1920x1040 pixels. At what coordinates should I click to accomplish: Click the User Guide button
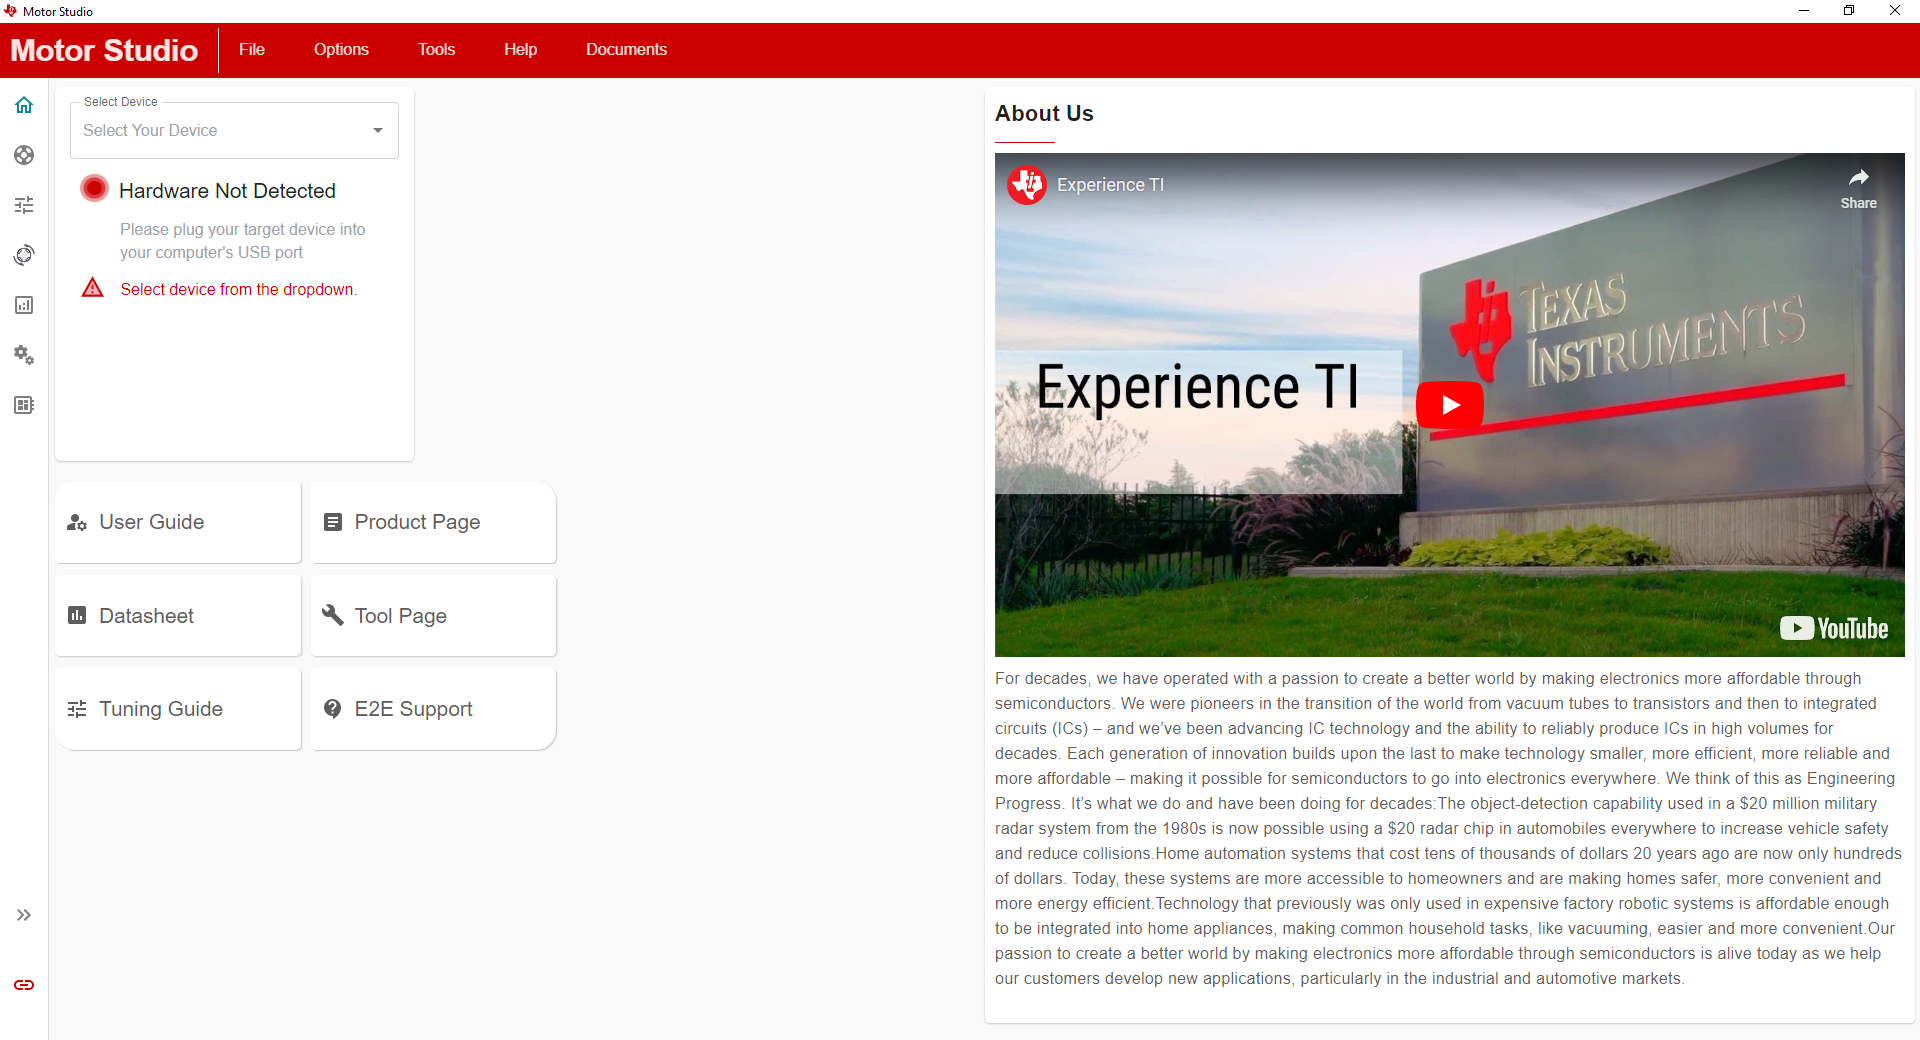tap(178, 522)
